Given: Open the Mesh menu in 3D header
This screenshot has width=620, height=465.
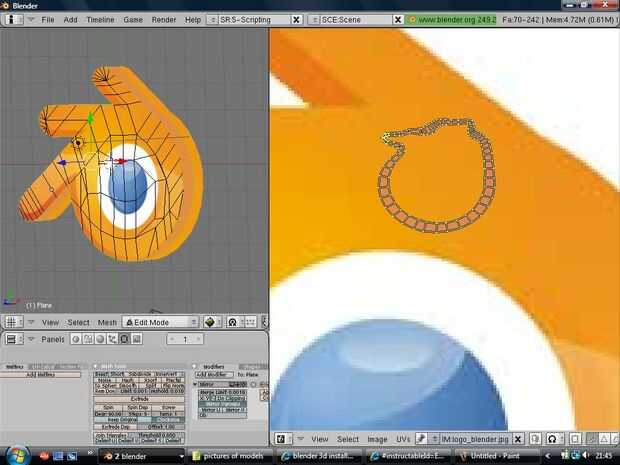Looking at the screenshot, I should (x=107, y=323).
